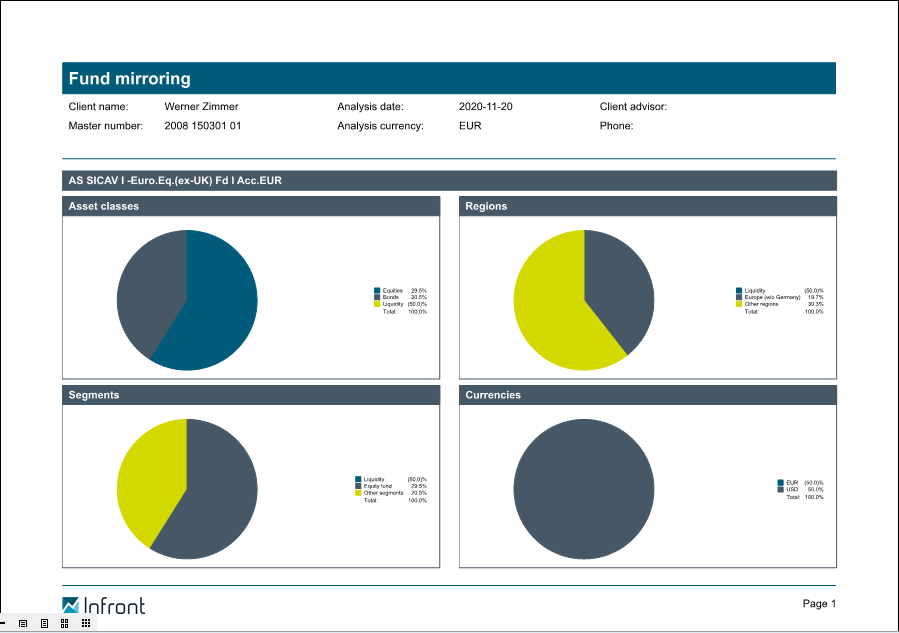Click the Fund mirroring title banner
899x633 pixels.
[x=448, y=79]
